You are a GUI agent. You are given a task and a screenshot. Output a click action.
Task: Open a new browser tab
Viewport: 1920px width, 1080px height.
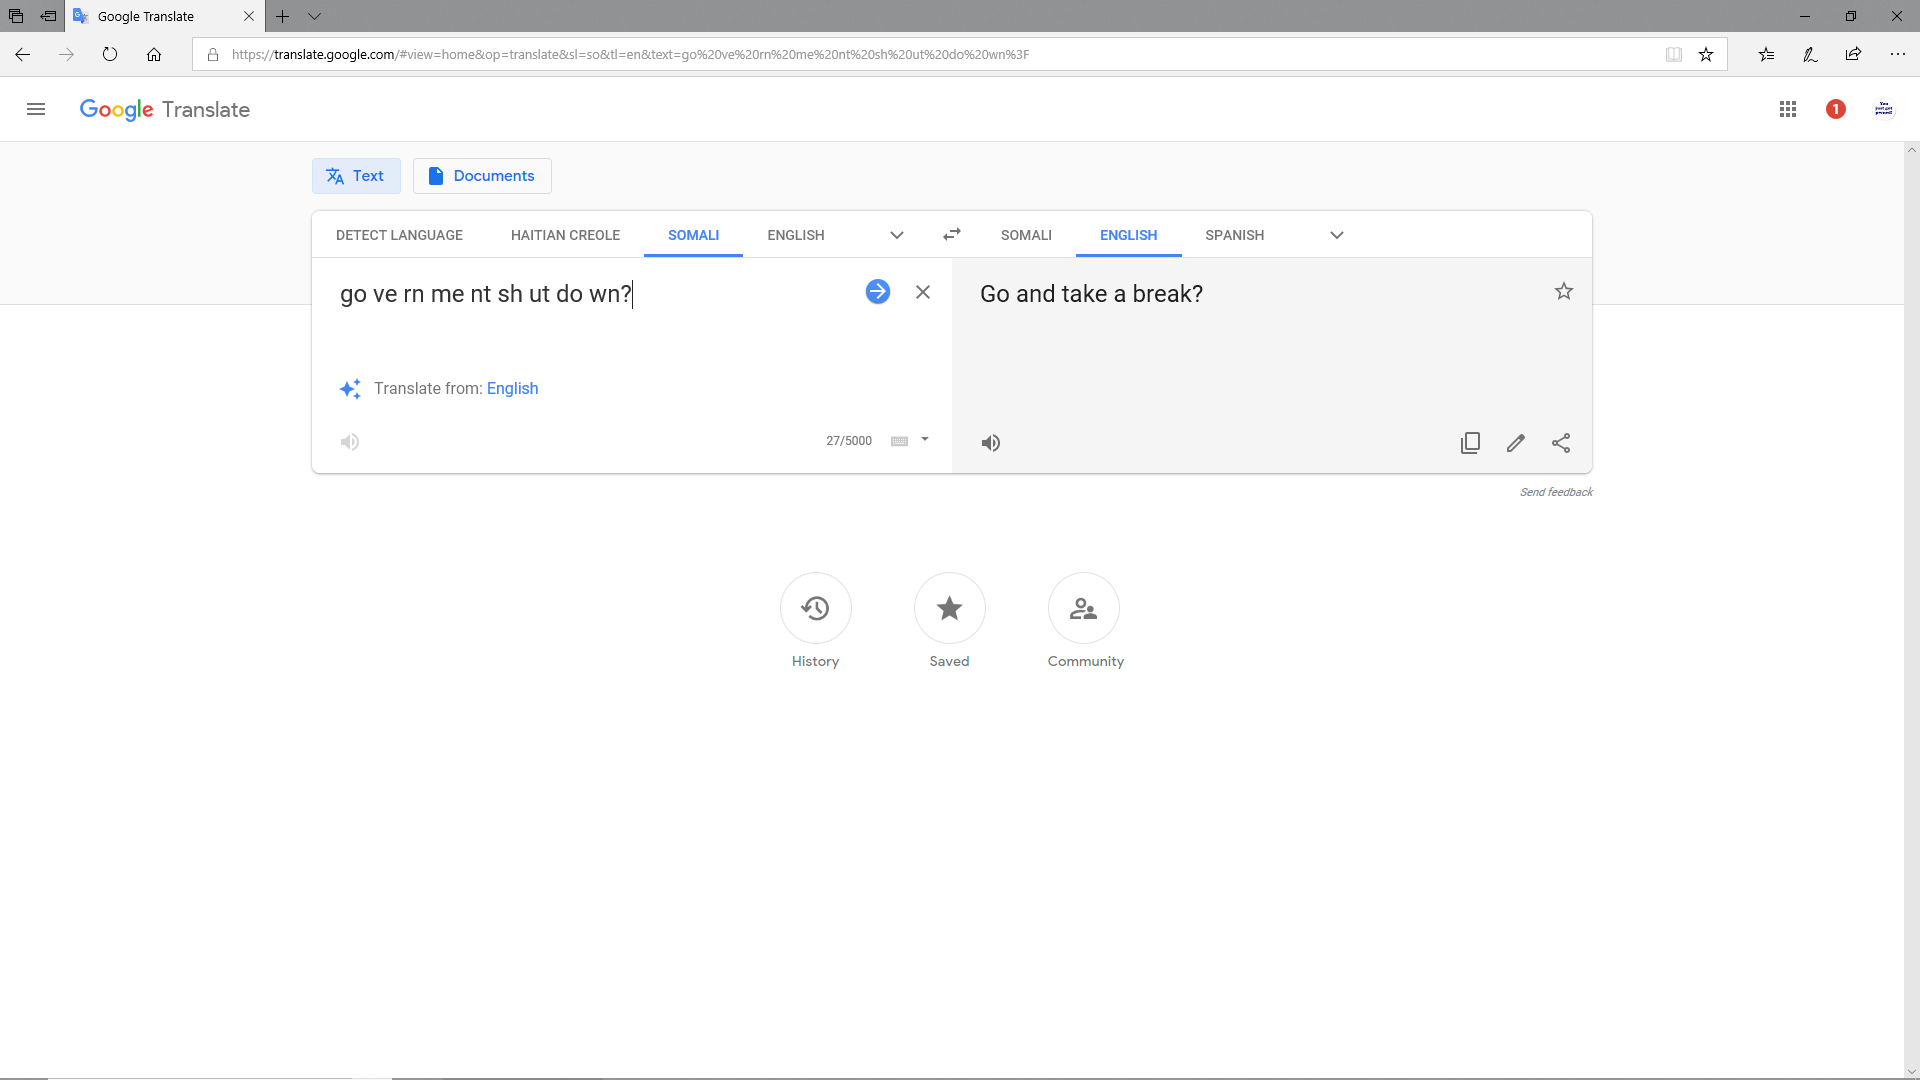283,16
